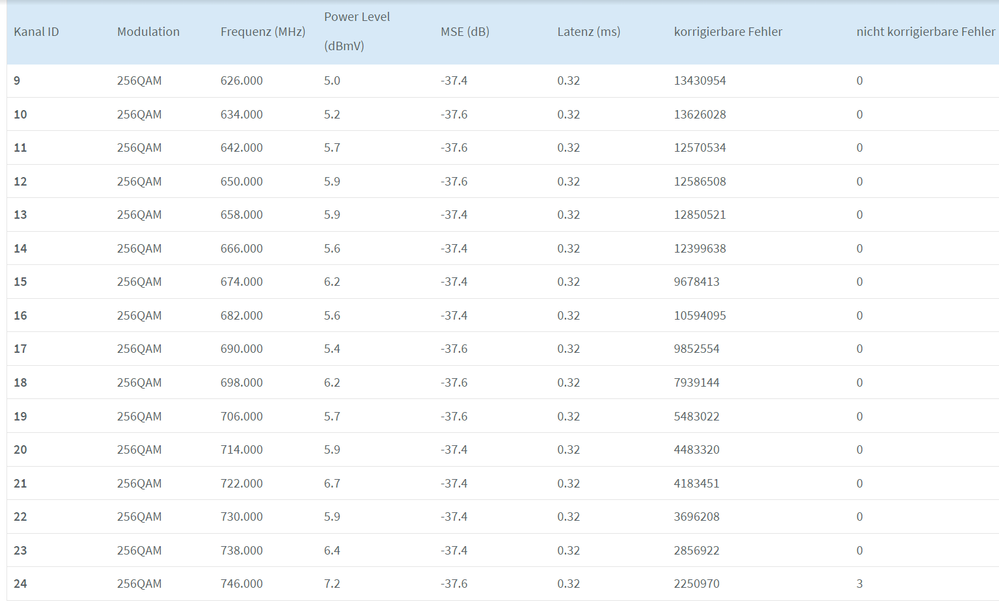Click the Power Level (dBmV) header
999x610 pixels.
(357, 31)
